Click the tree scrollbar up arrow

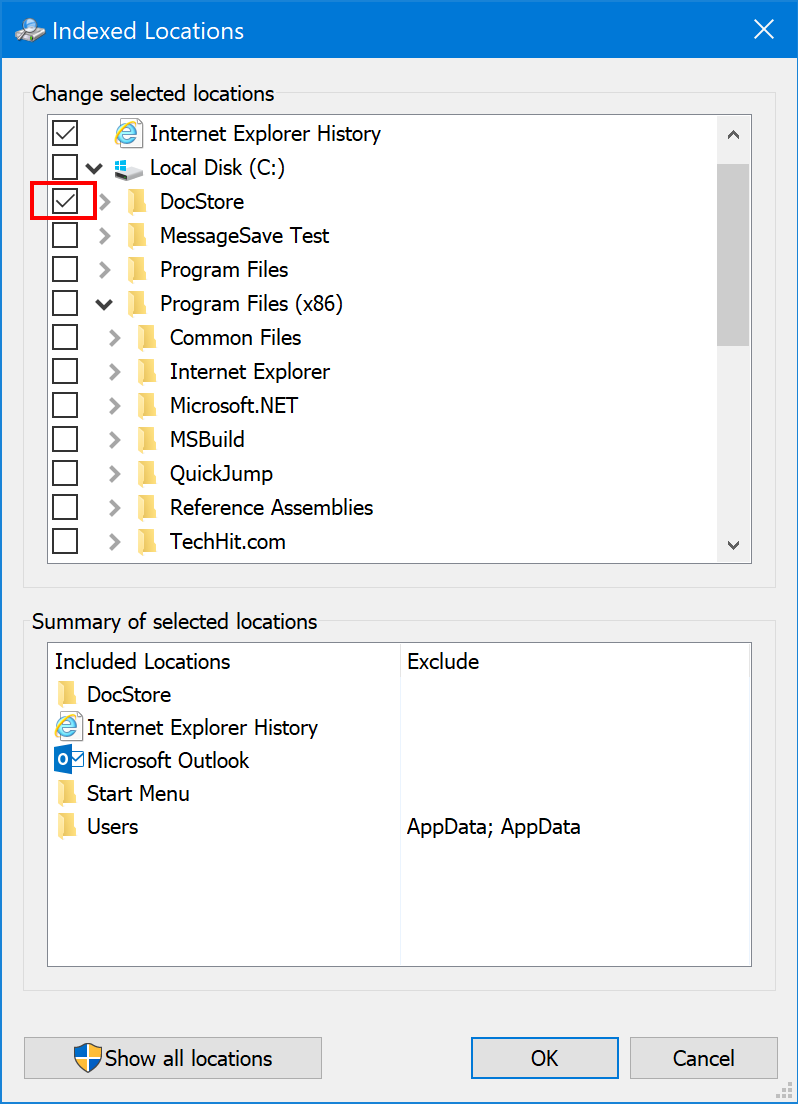pyautogui.click(x=733, y=134)
